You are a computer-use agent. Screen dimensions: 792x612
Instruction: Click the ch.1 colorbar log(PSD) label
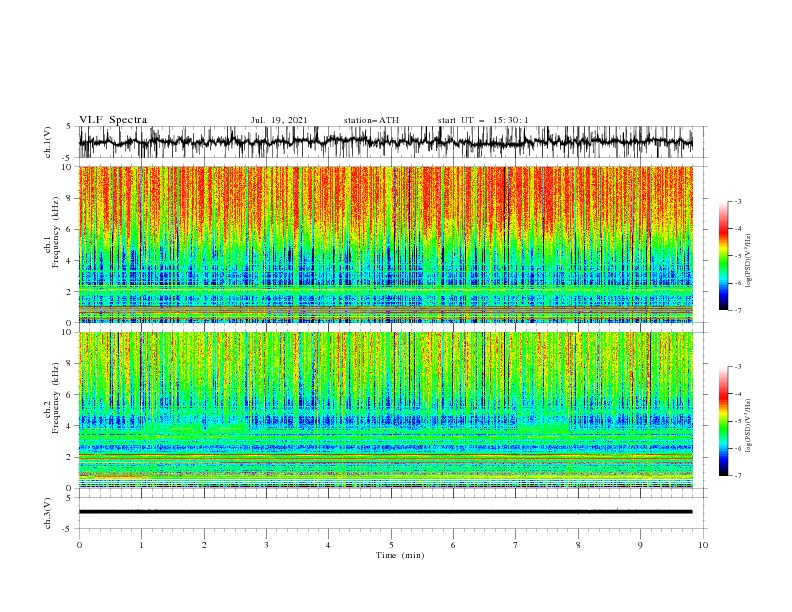(749, 261)
